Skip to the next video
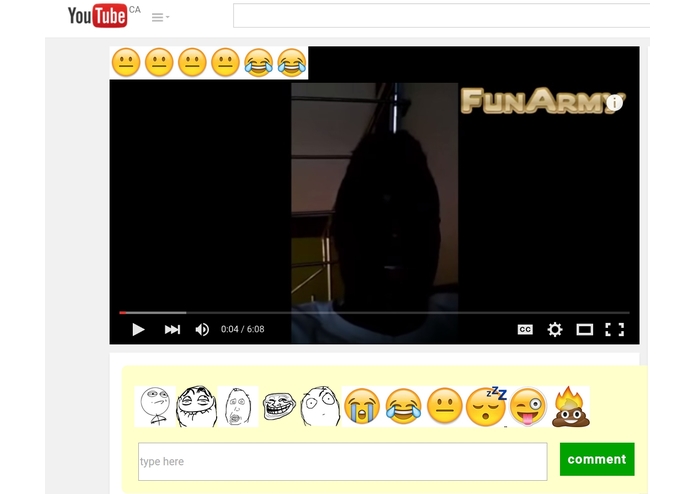The height and width of the screenshot is (494, 695). 172,329
